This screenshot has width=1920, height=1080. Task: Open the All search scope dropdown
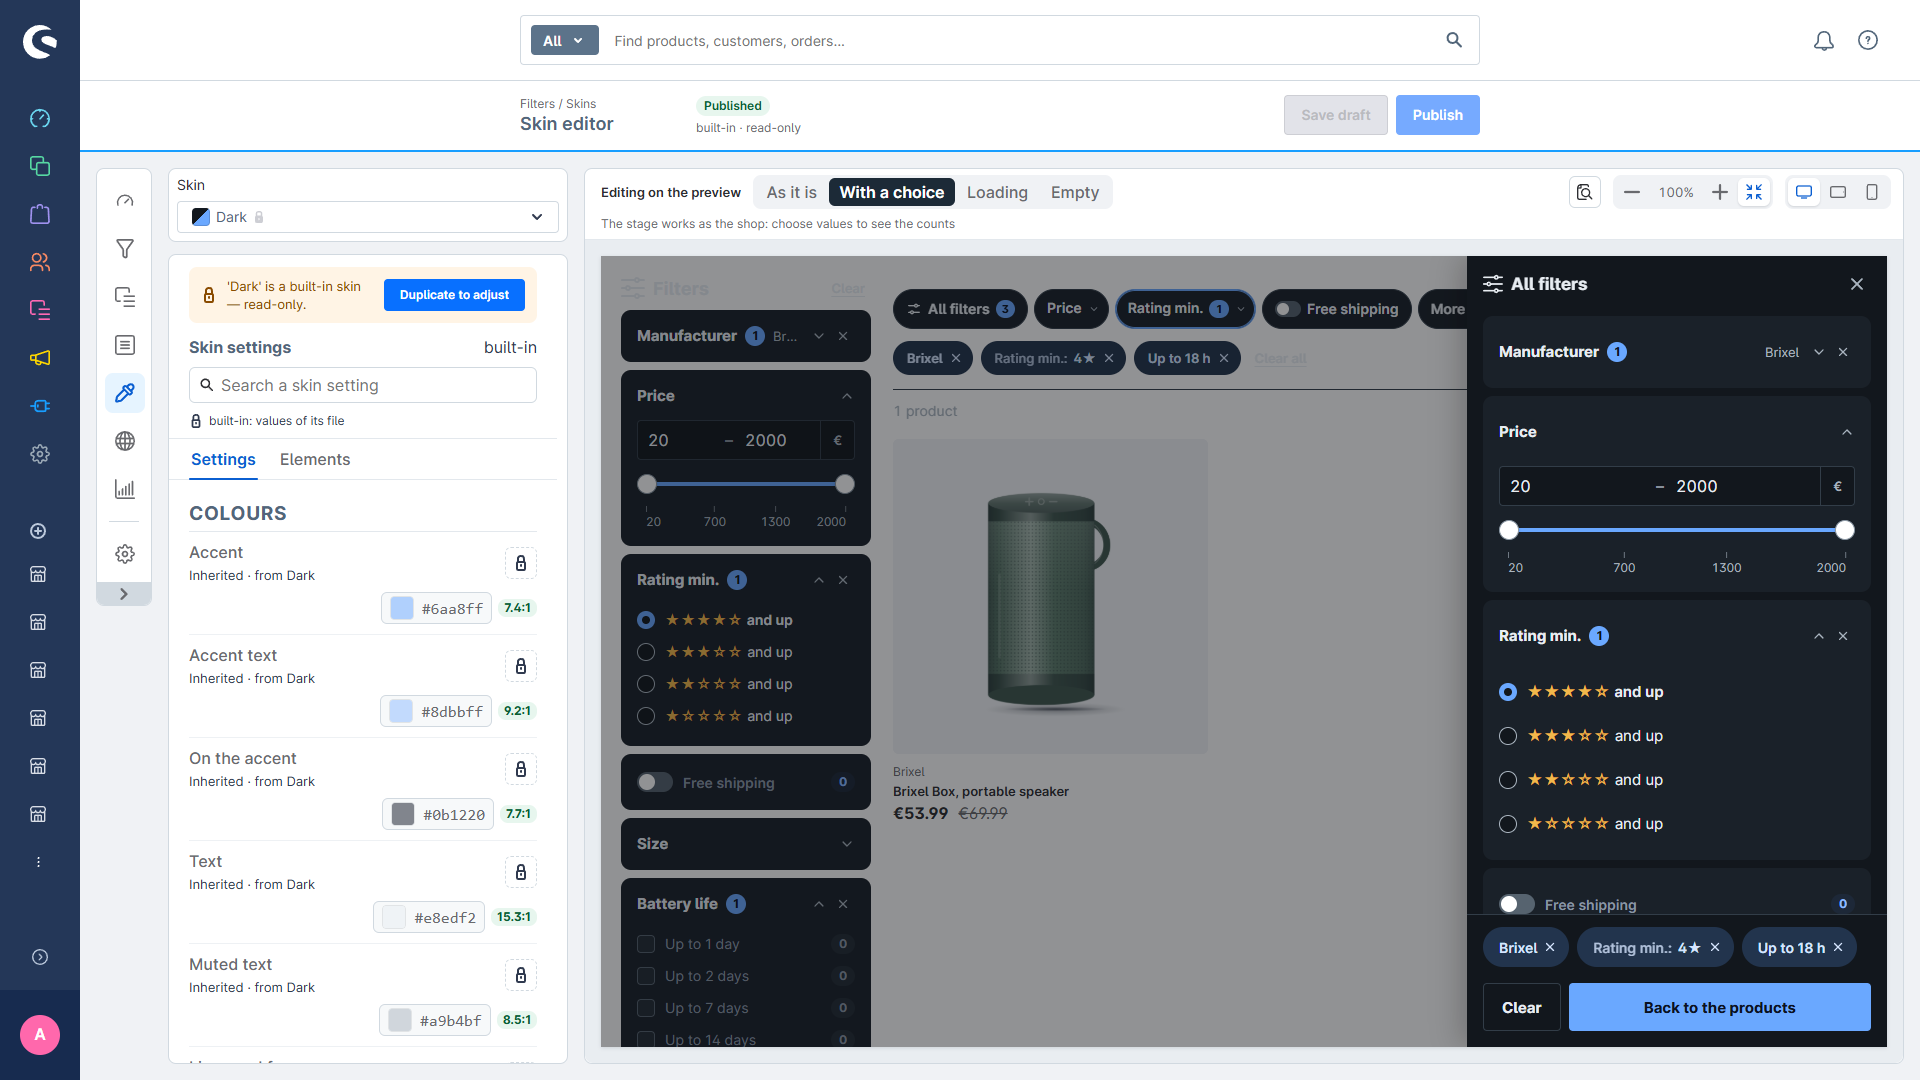(564, 40)
